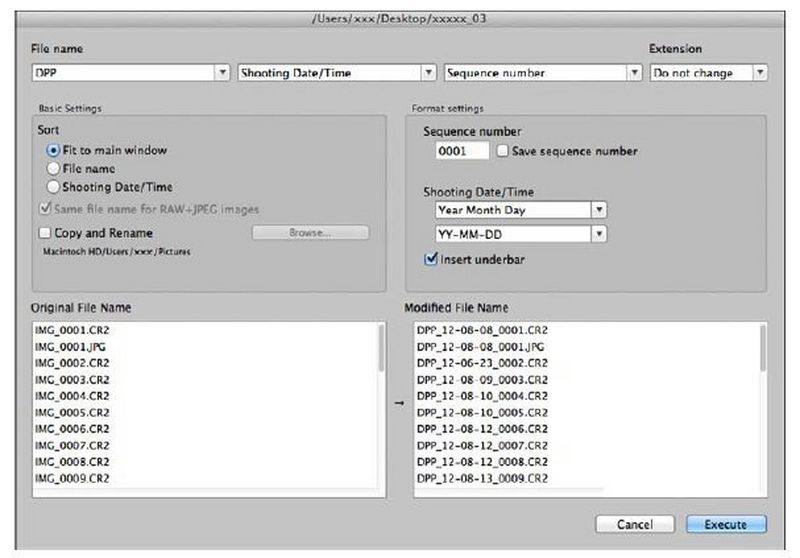The height and width of the screenshot is (558, 800).
Task: Click the Execute button
Action: pos(726,524)
